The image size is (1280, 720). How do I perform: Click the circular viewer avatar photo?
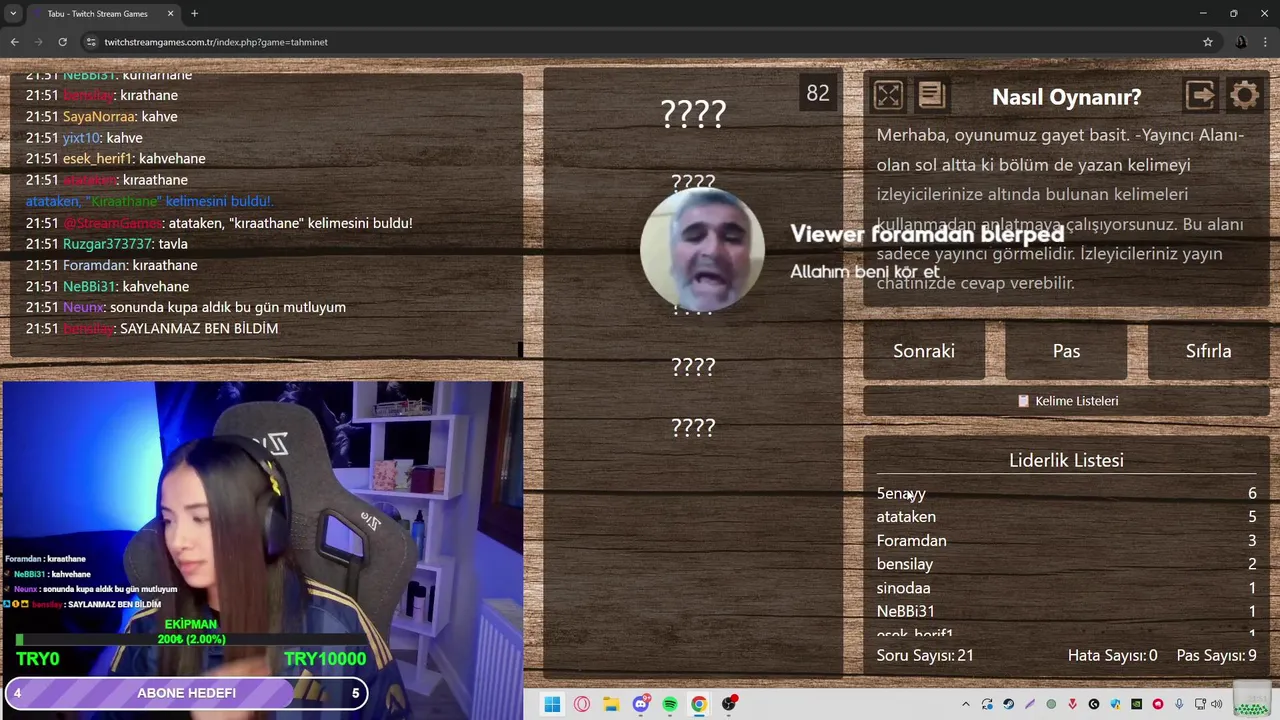[x=702, y=250]
